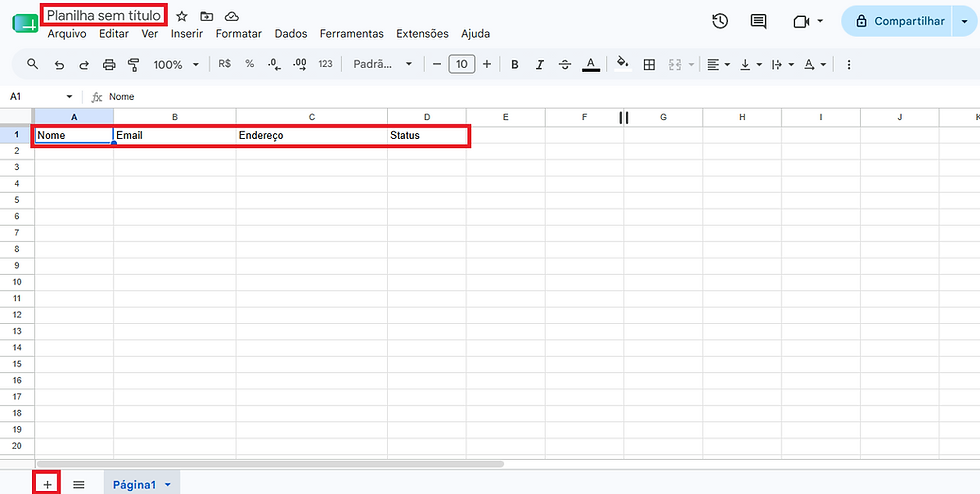Open the Ferramentas menu
This screenshot has height=494, width=980.
[352, 34]
